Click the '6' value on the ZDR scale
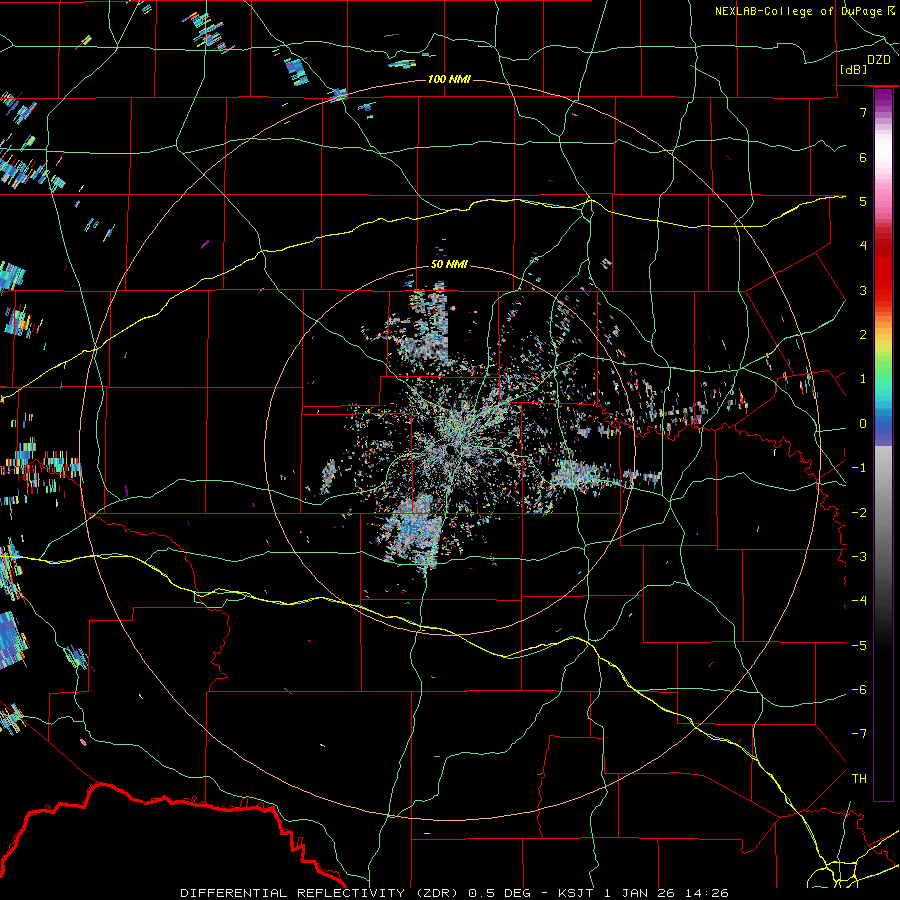This screenshot has width=900, height=900. click(863, 157)
